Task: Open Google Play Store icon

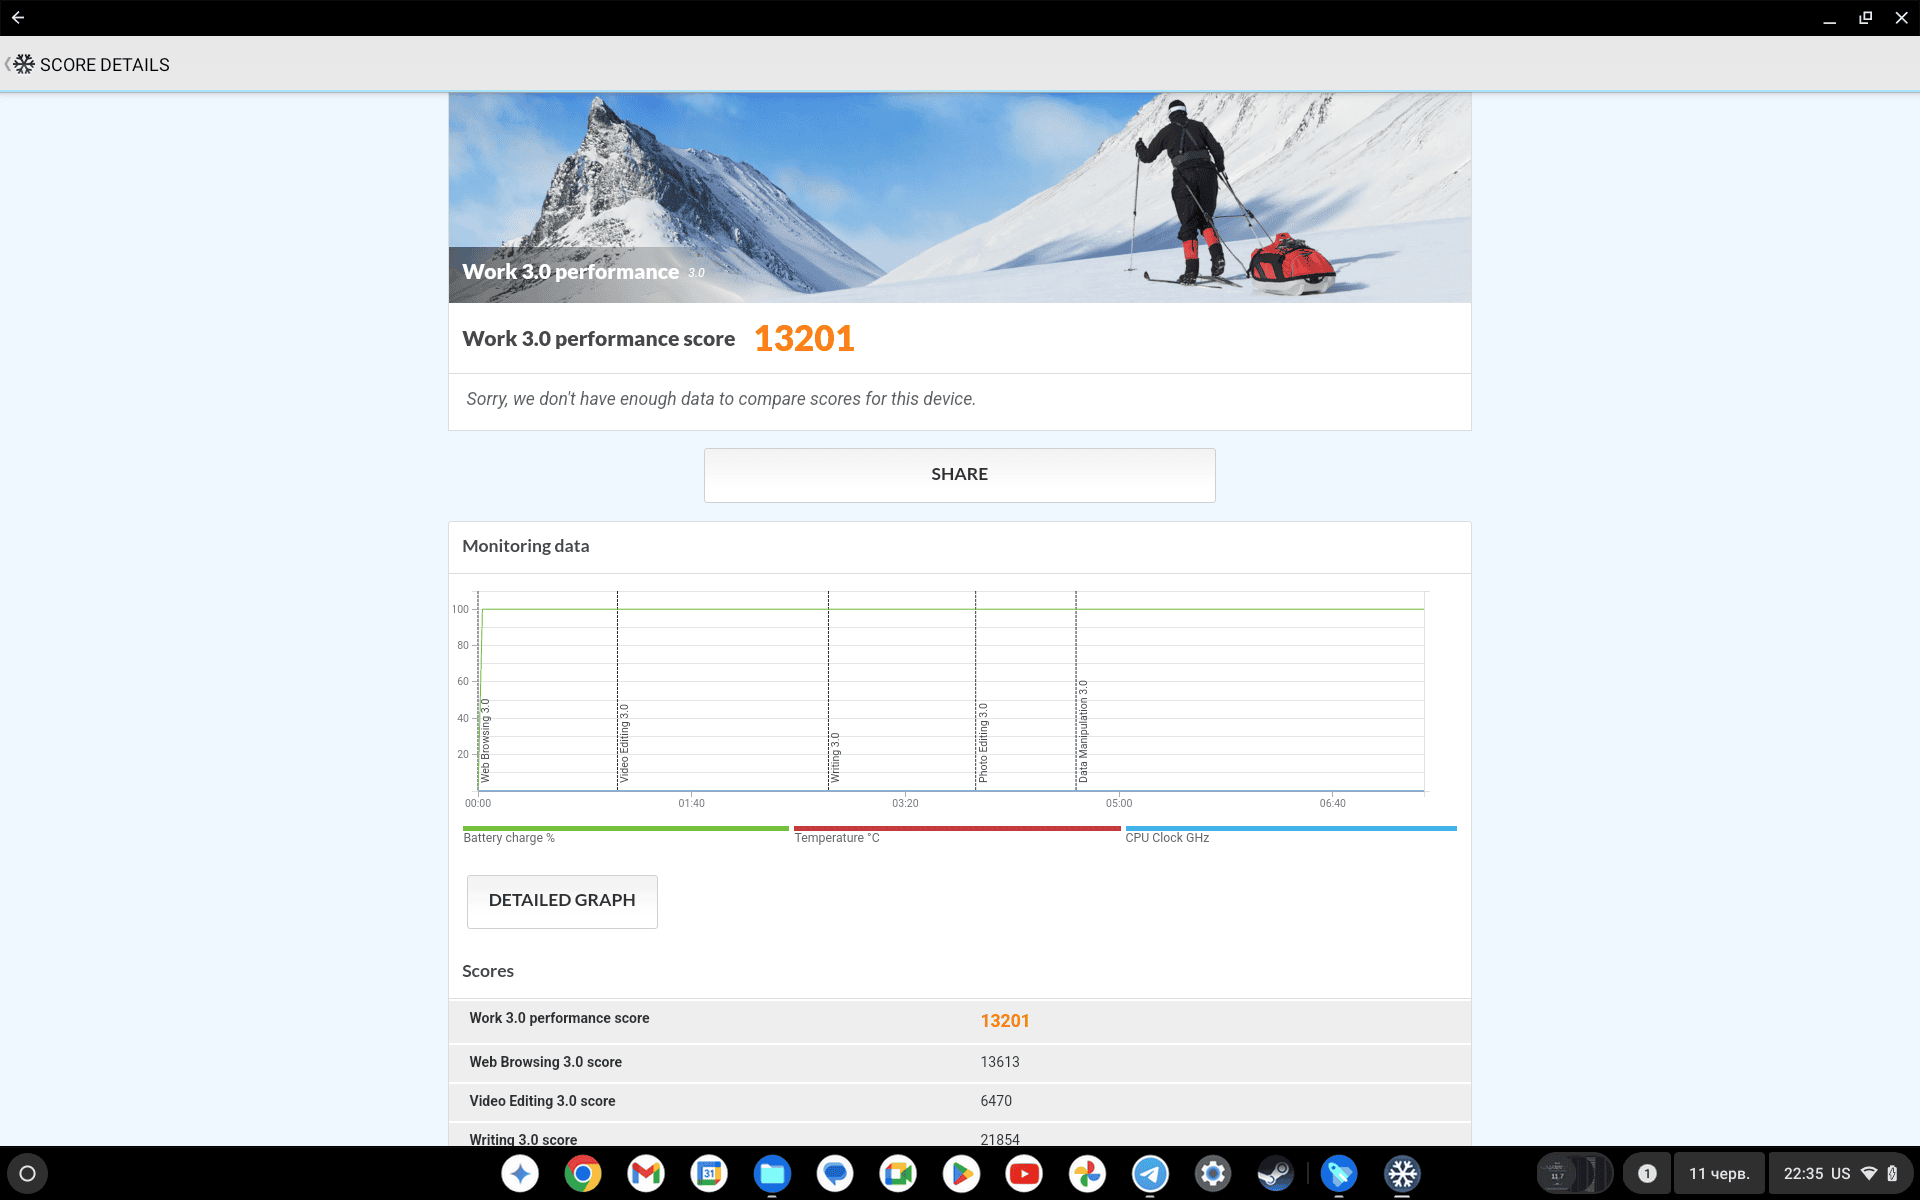Action: (959, 1174)
